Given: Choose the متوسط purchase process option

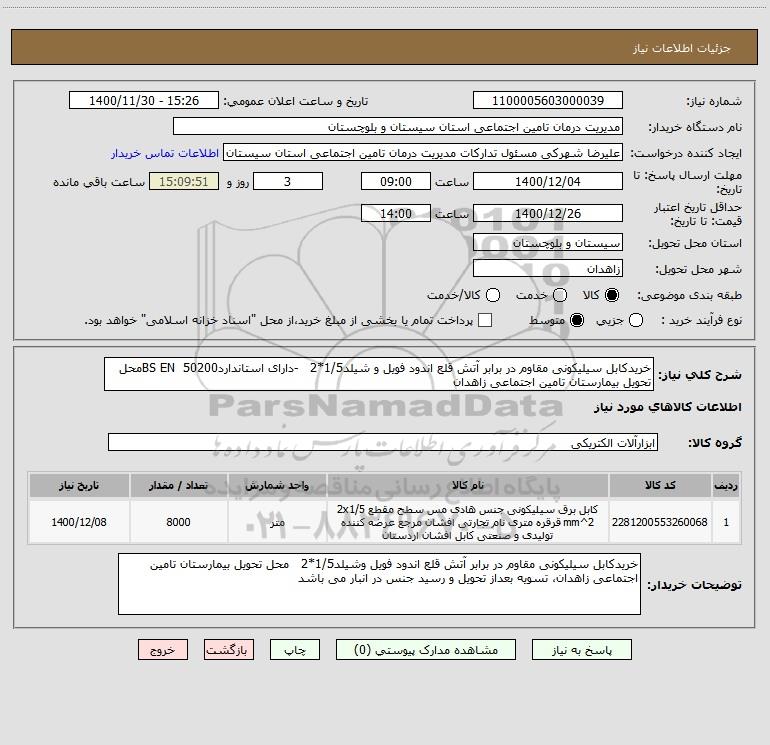Looking at the screenshot, I should point(577,320).
